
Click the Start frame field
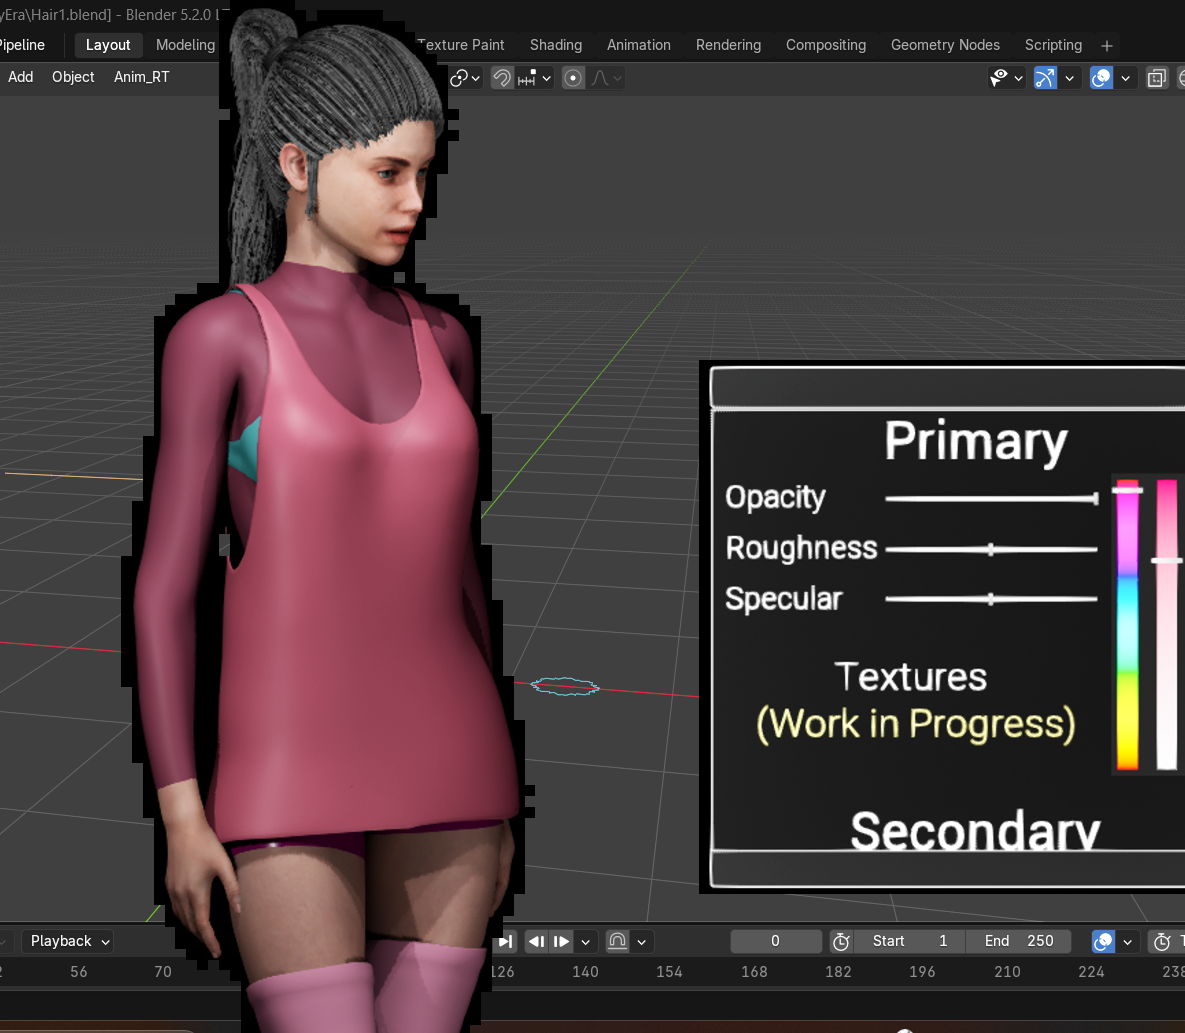(x=909, y=942)
